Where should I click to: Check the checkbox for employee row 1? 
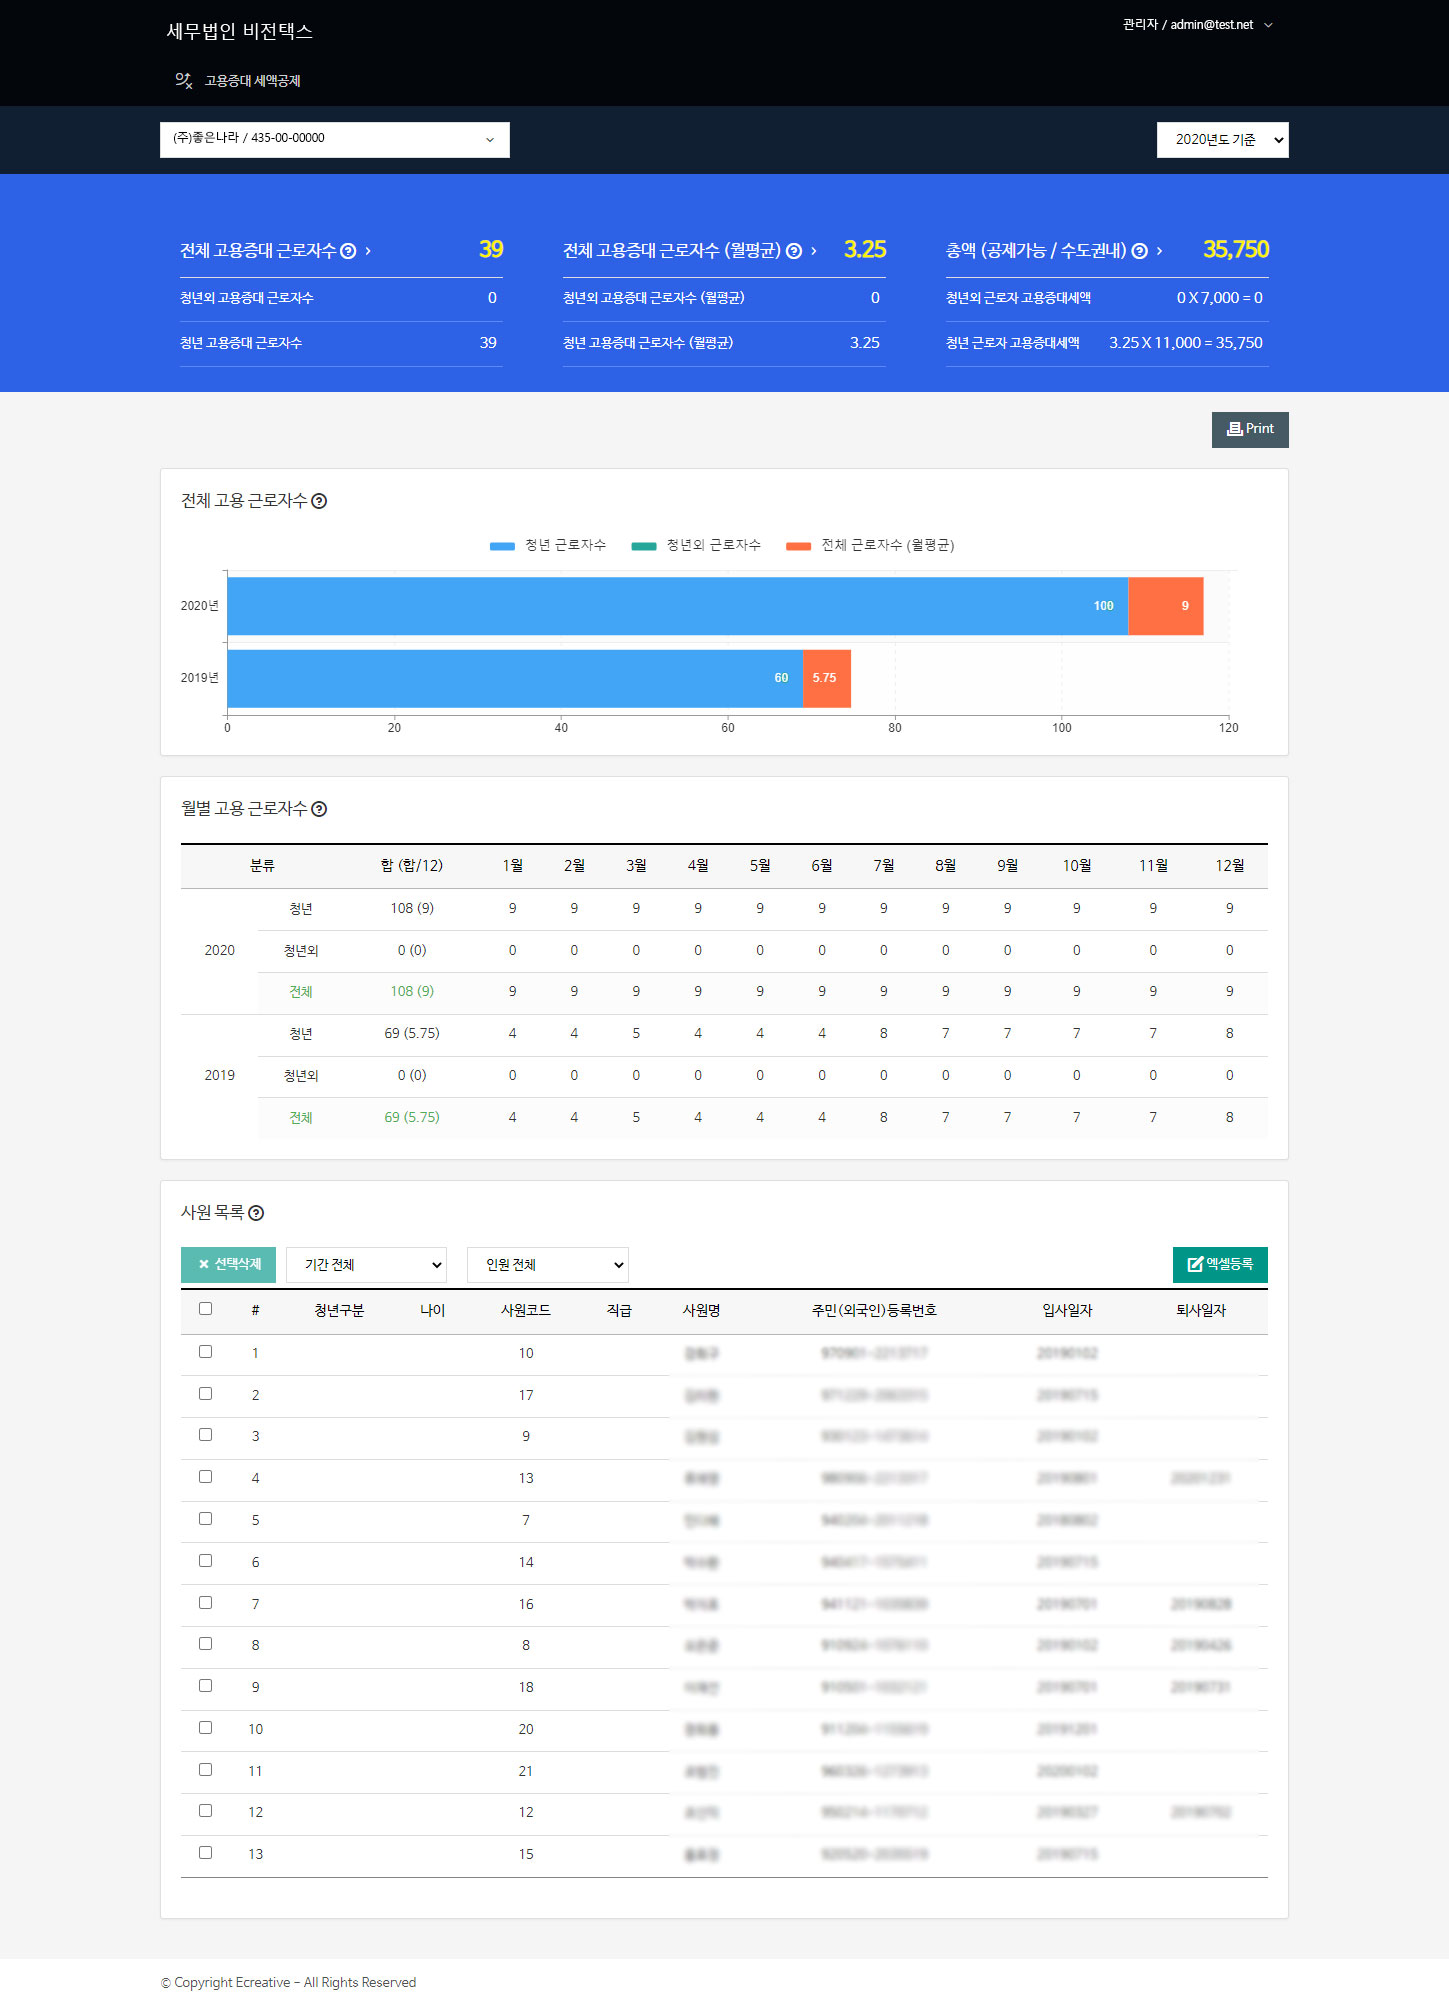click(x=205, y=1351)
